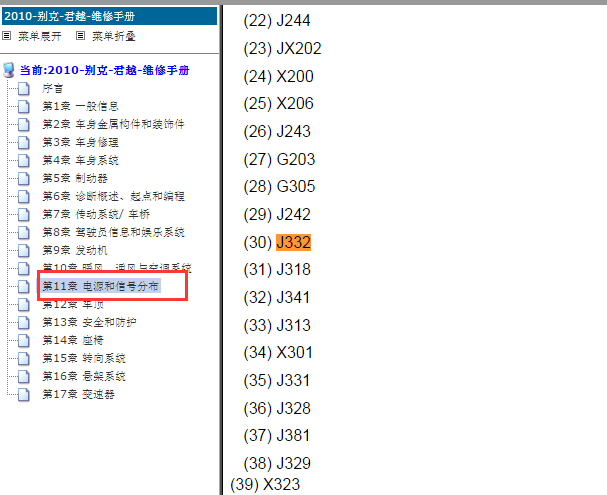Click the highlighted J332 entry

293,243
